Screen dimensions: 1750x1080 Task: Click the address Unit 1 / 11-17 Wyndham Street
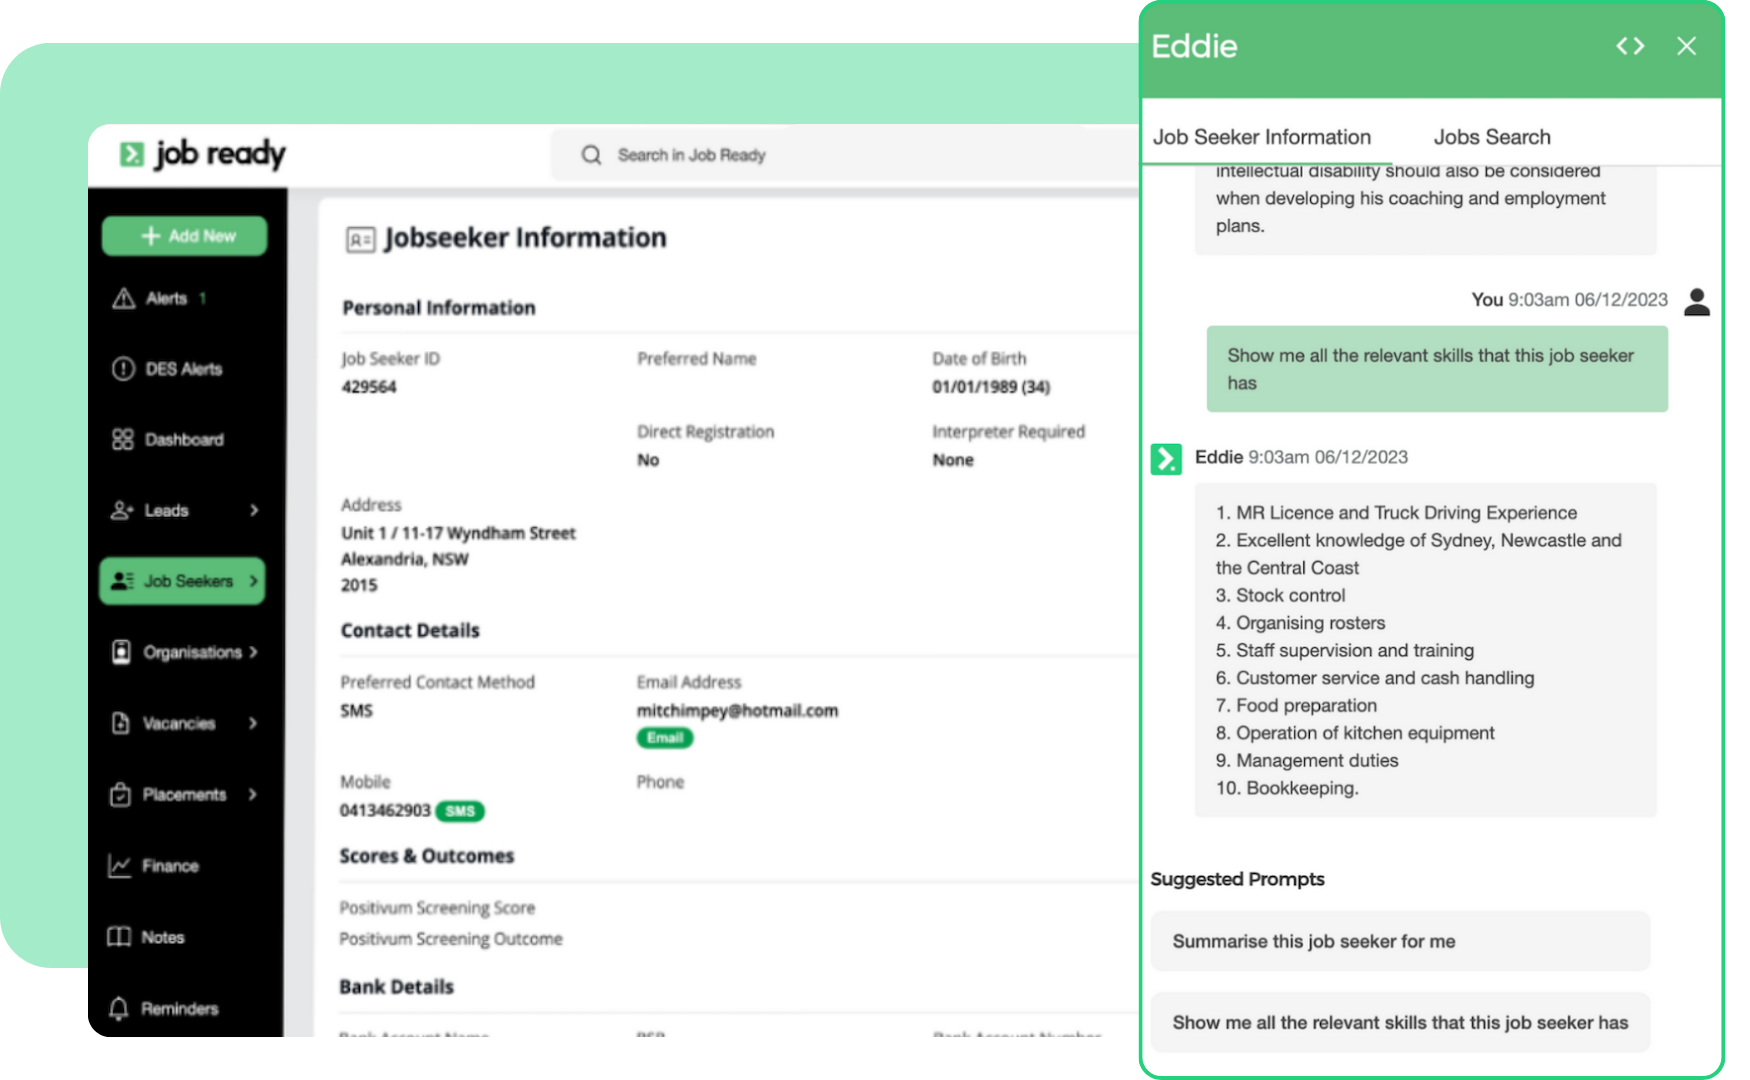click(458, 533)
